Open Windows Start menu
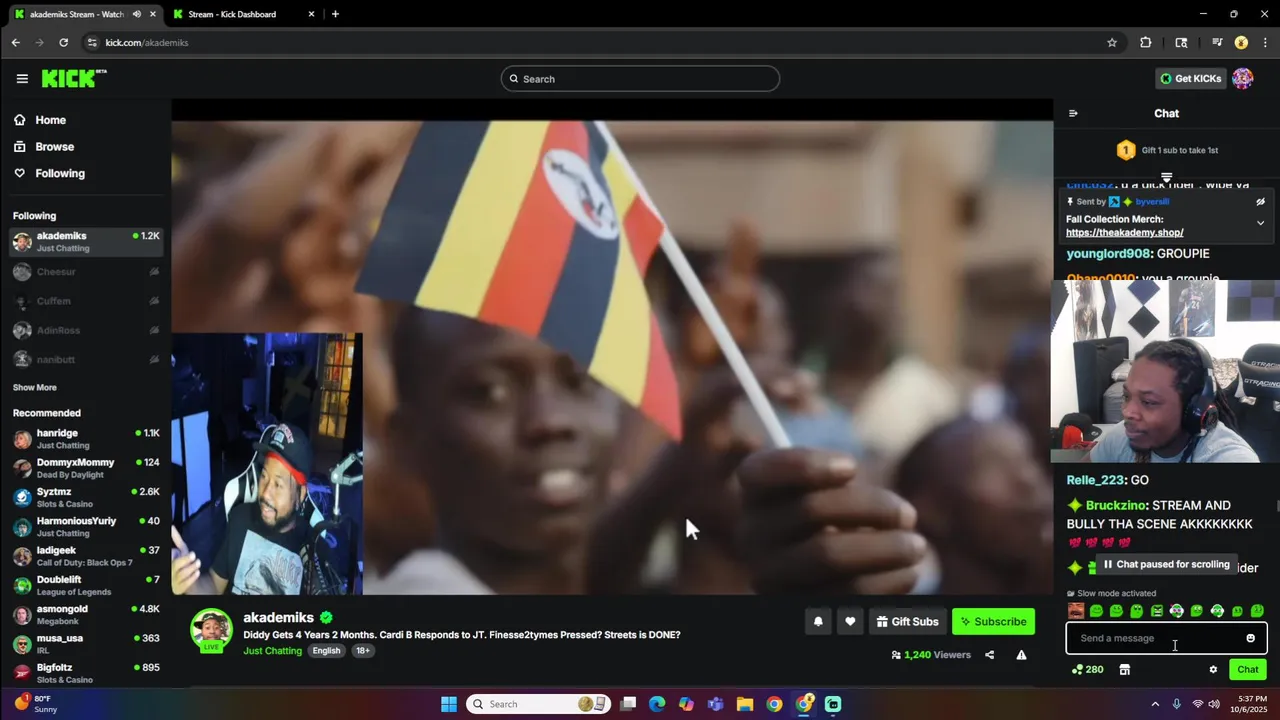Image resolution: width=1280 pixels, height=720 pixels. coord(449,704)
